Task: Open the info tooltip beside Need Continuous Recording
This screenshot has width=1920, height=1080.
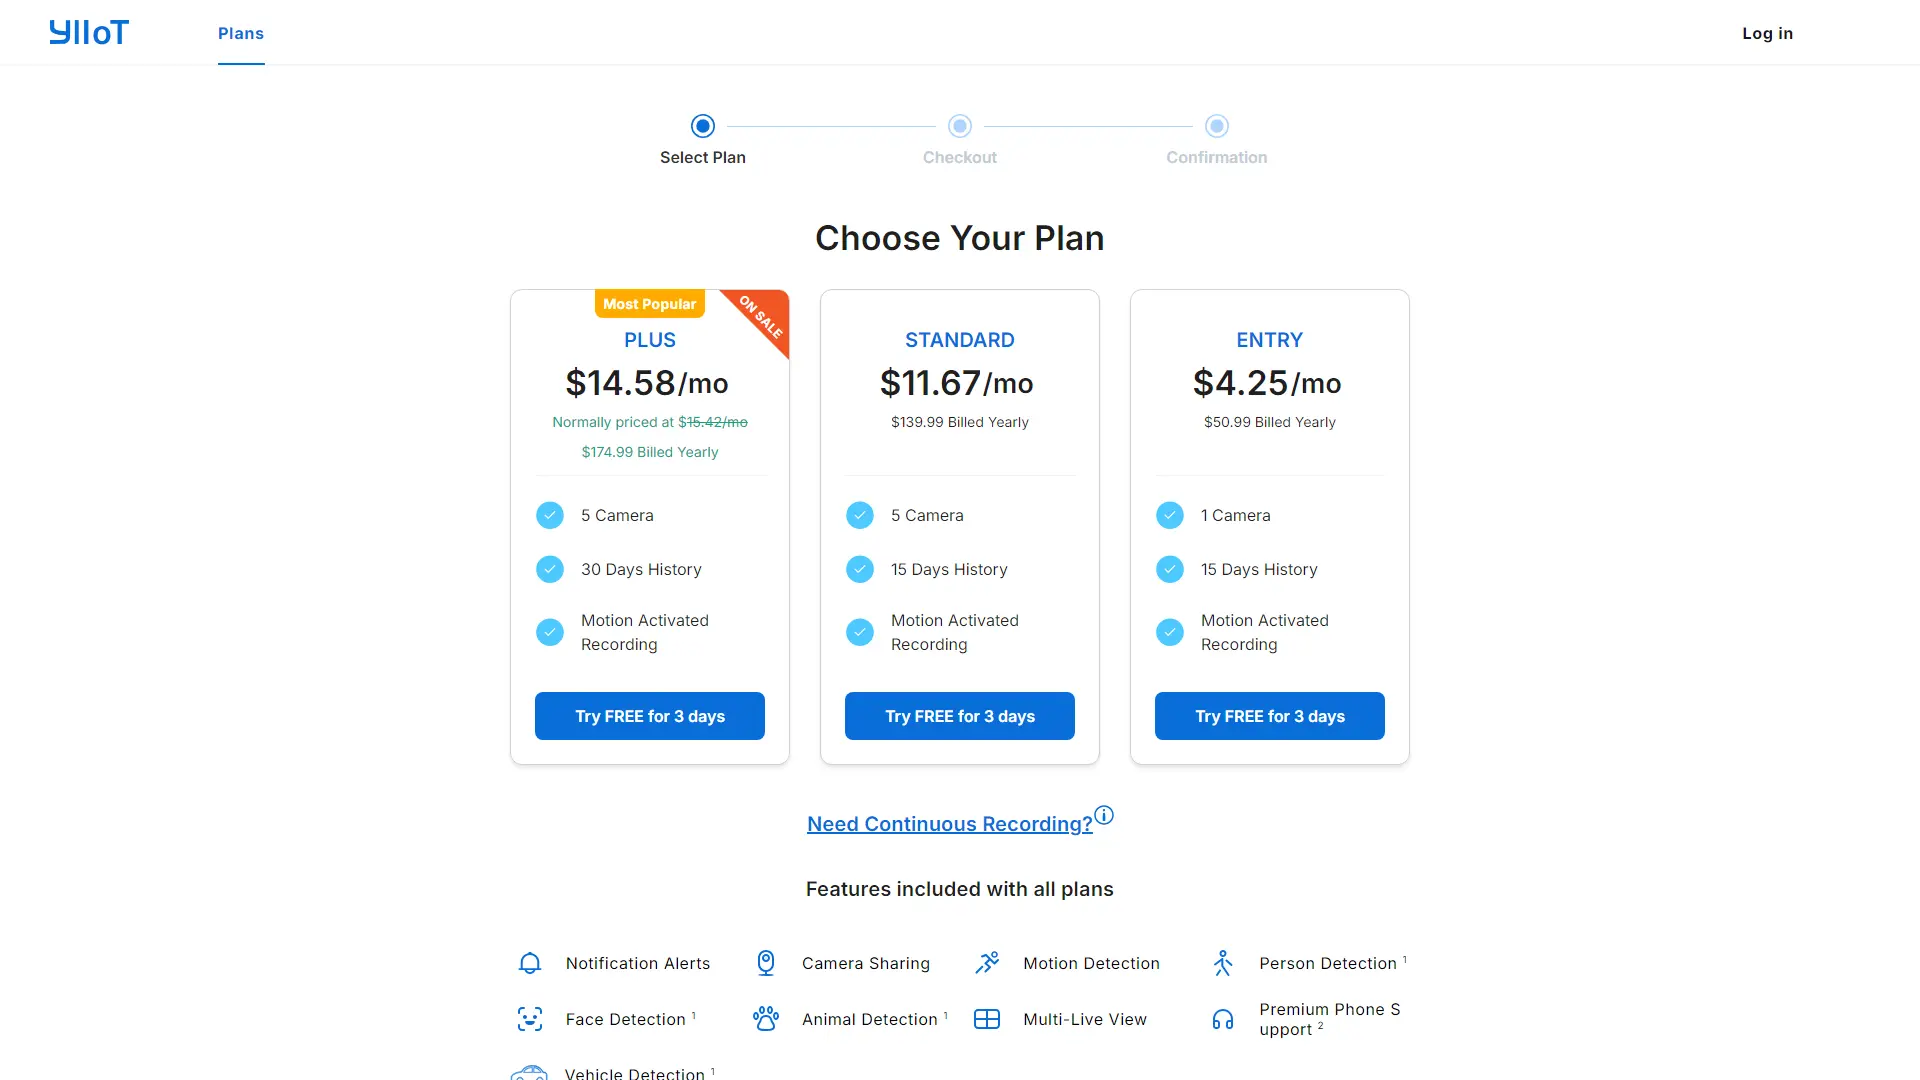Action: [x=1103, y=815]
